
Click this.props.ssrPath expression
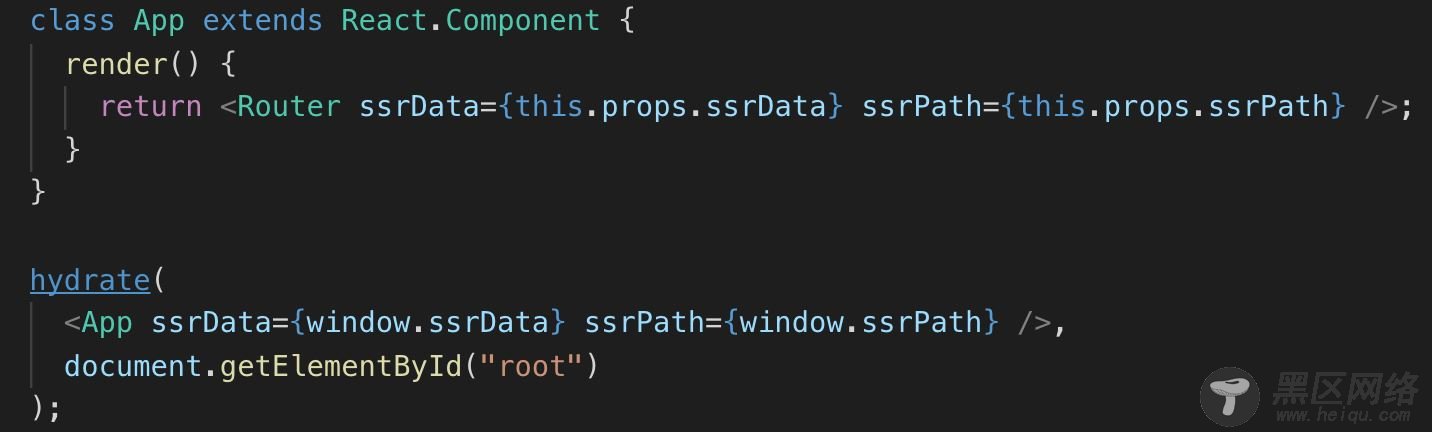(x=1174, y=106)
